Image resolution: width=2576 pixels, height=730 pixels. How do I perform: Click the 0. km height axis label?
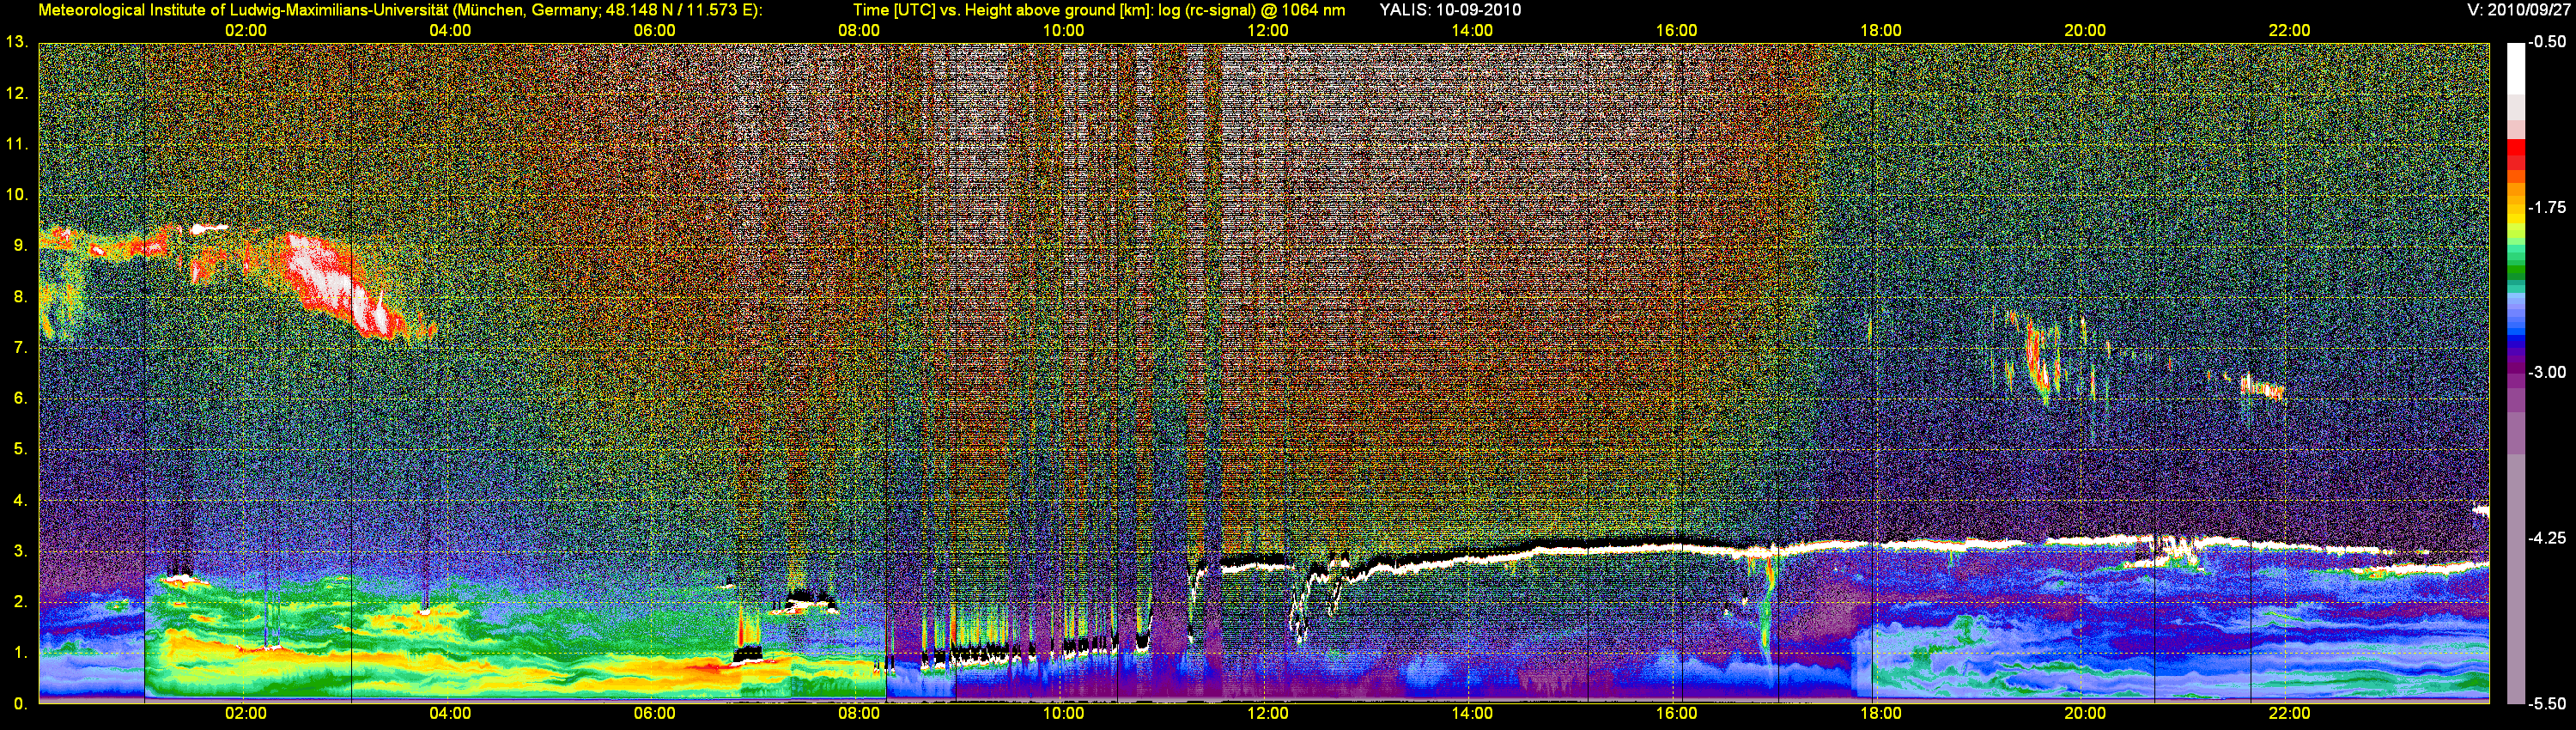(x=20, y=704)
